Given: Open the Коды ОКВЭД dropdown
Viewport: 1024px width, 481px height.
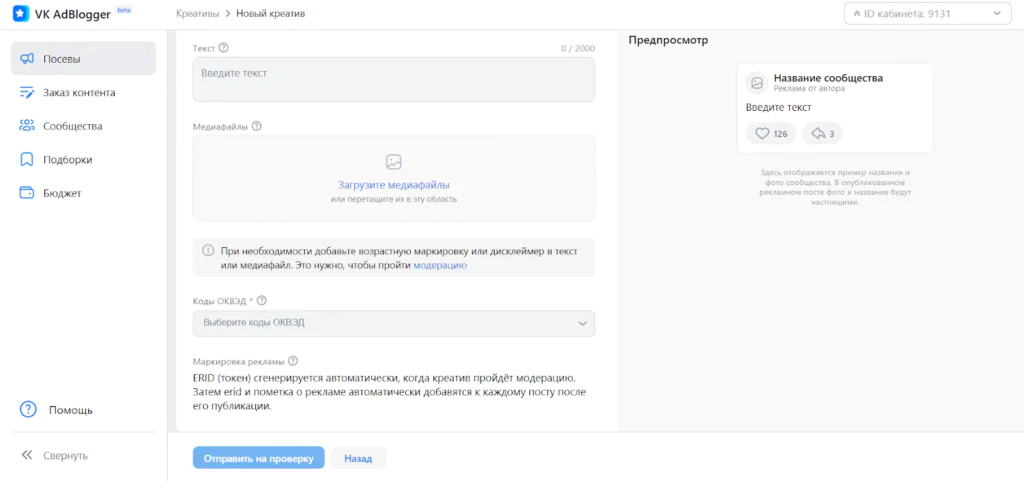Looking at the screenshot, I should (x=394, y=323).
